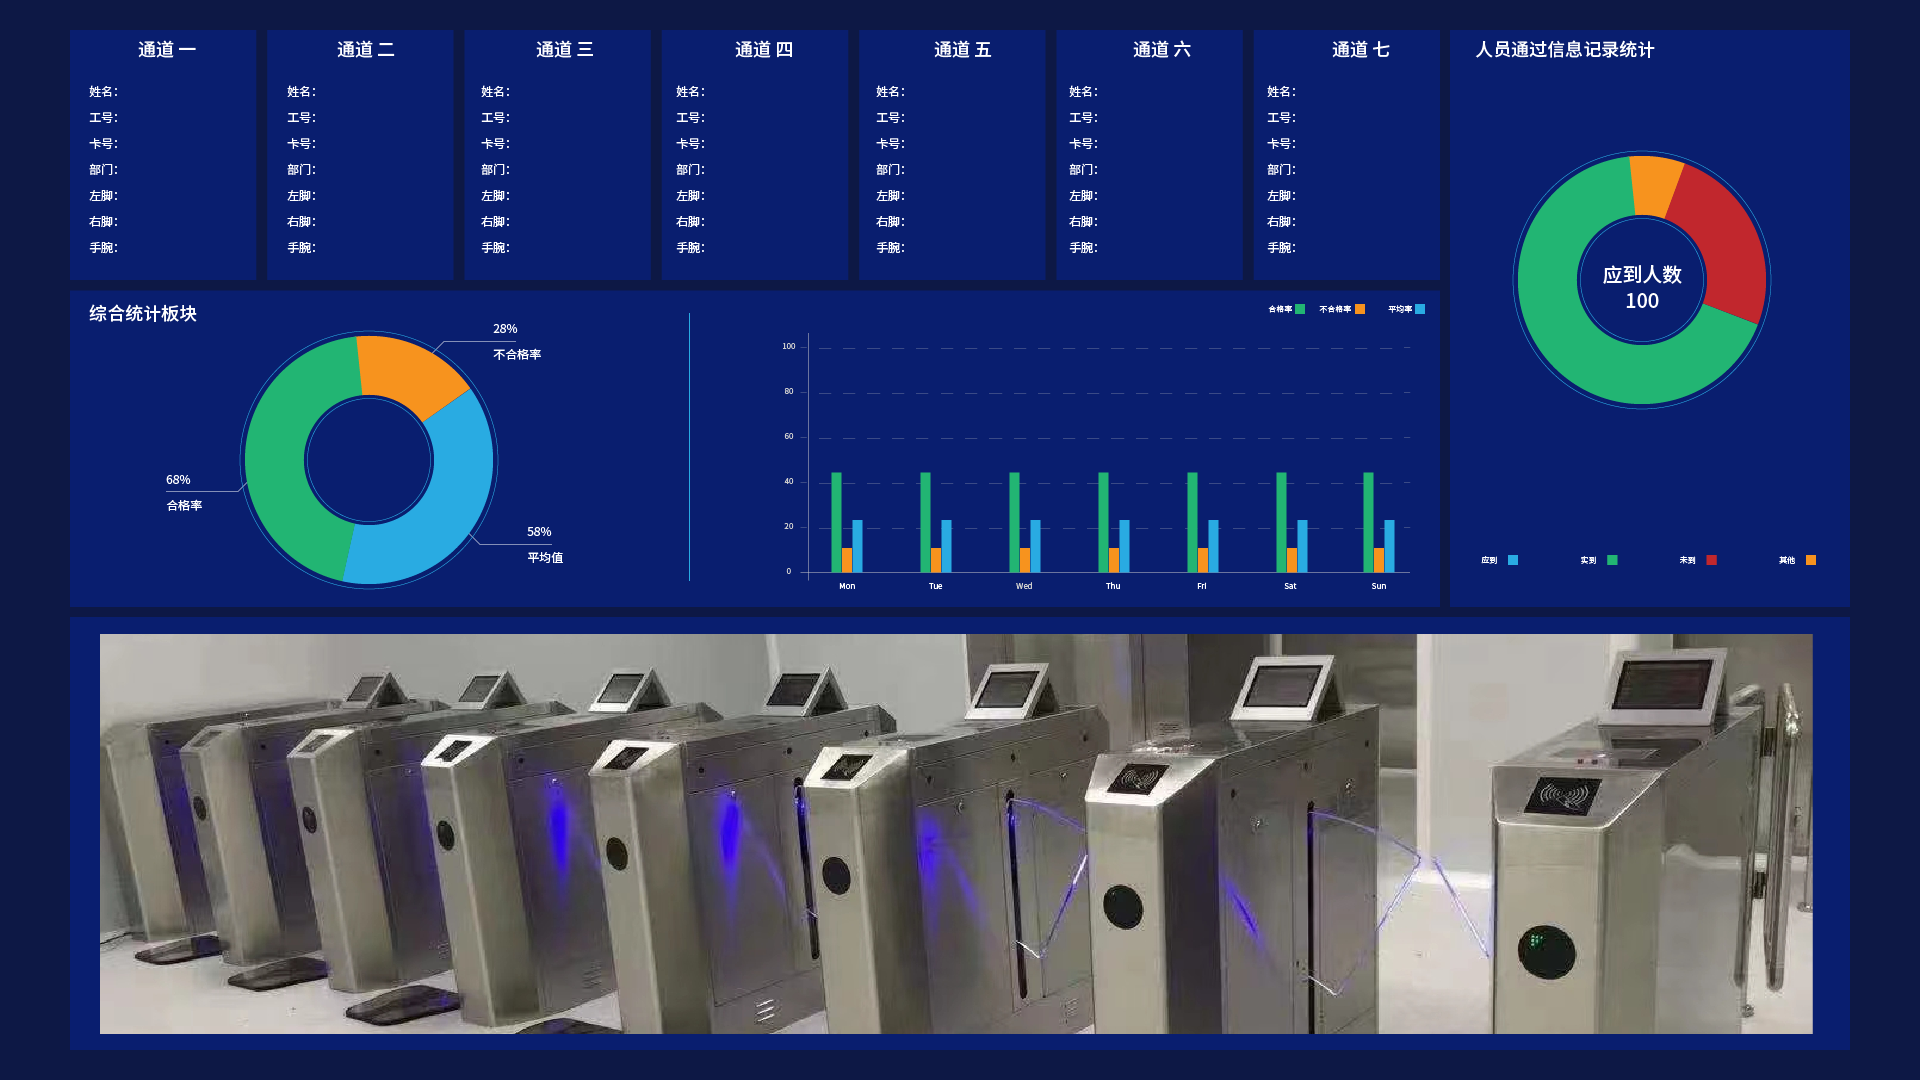Select the 通道 四 panel header

click(763, 50)
